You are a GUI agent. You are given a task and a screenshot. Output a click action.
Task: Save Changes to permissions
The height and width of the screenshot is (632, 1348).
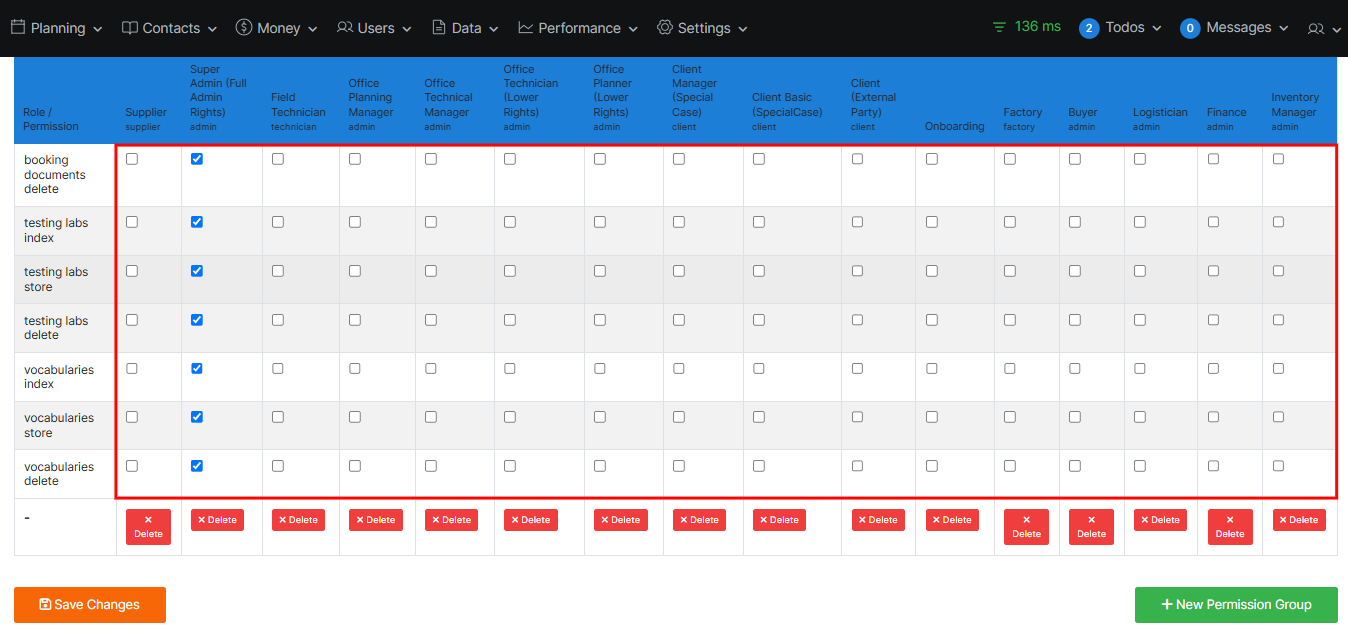90,605
